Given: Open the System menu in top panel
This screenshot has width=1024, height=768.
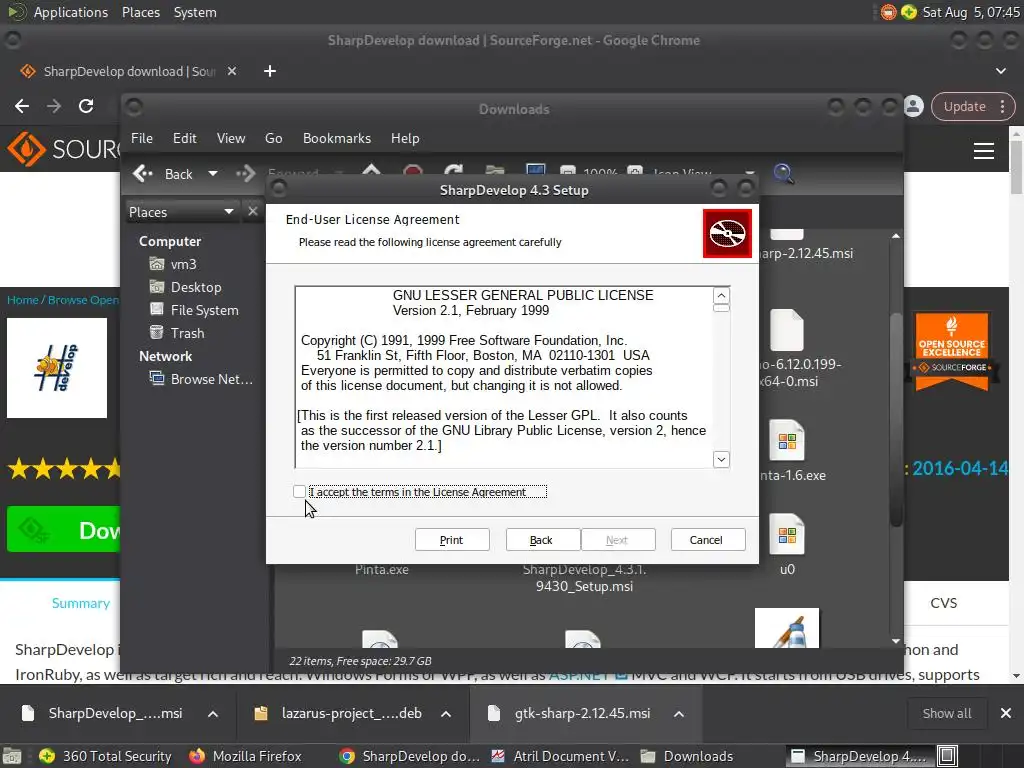Looking at the screenshot, I should pyautogui.click(x=195, y=12).
